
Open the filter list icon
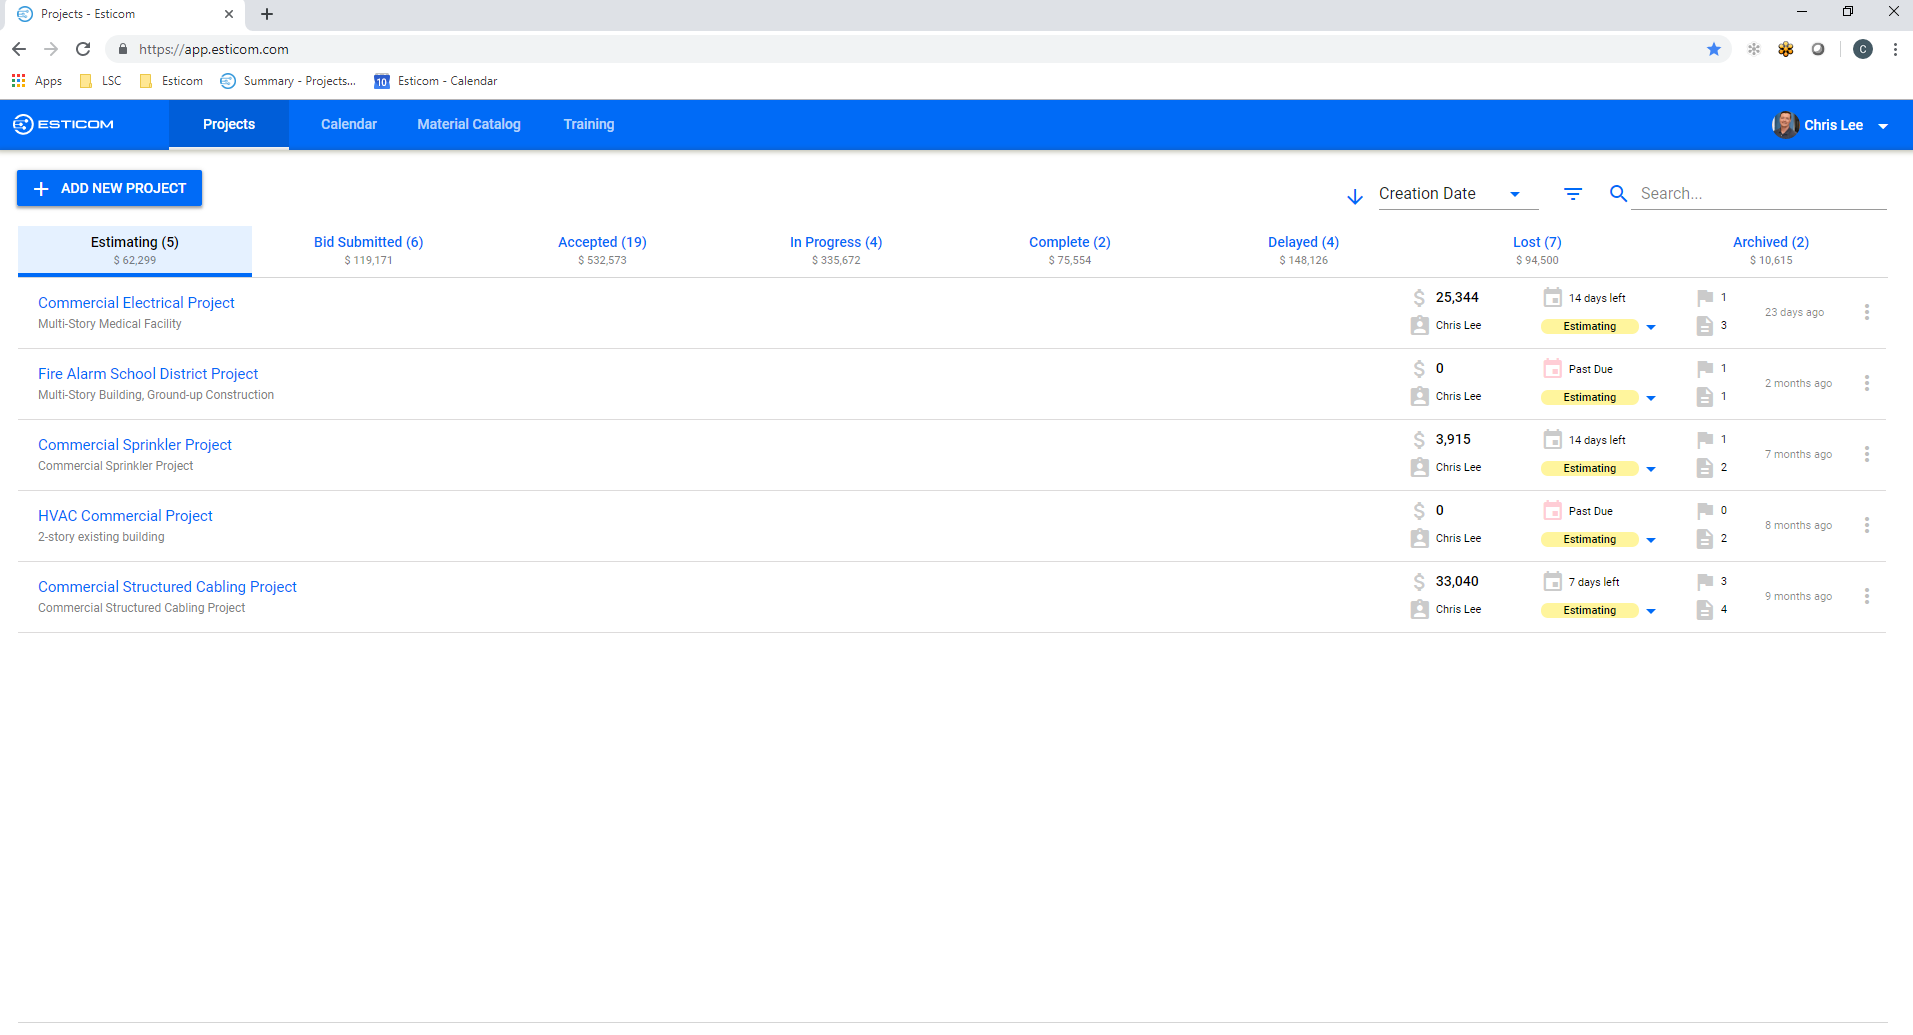pyautogui.click(x=1573, y=194)
